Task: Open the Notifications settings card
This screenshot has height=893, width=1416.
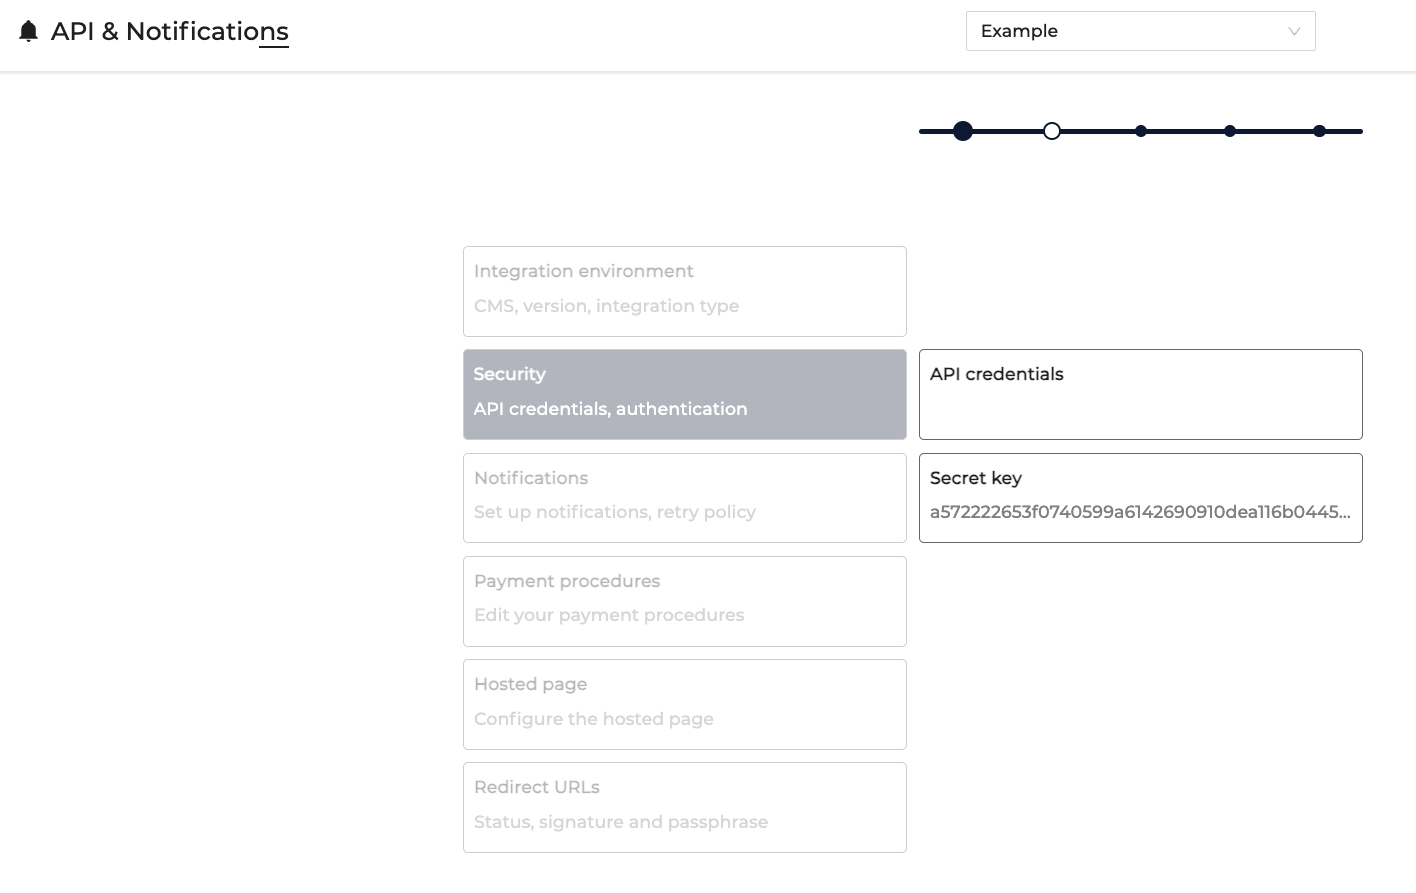Action: click(x=684, y=498)
